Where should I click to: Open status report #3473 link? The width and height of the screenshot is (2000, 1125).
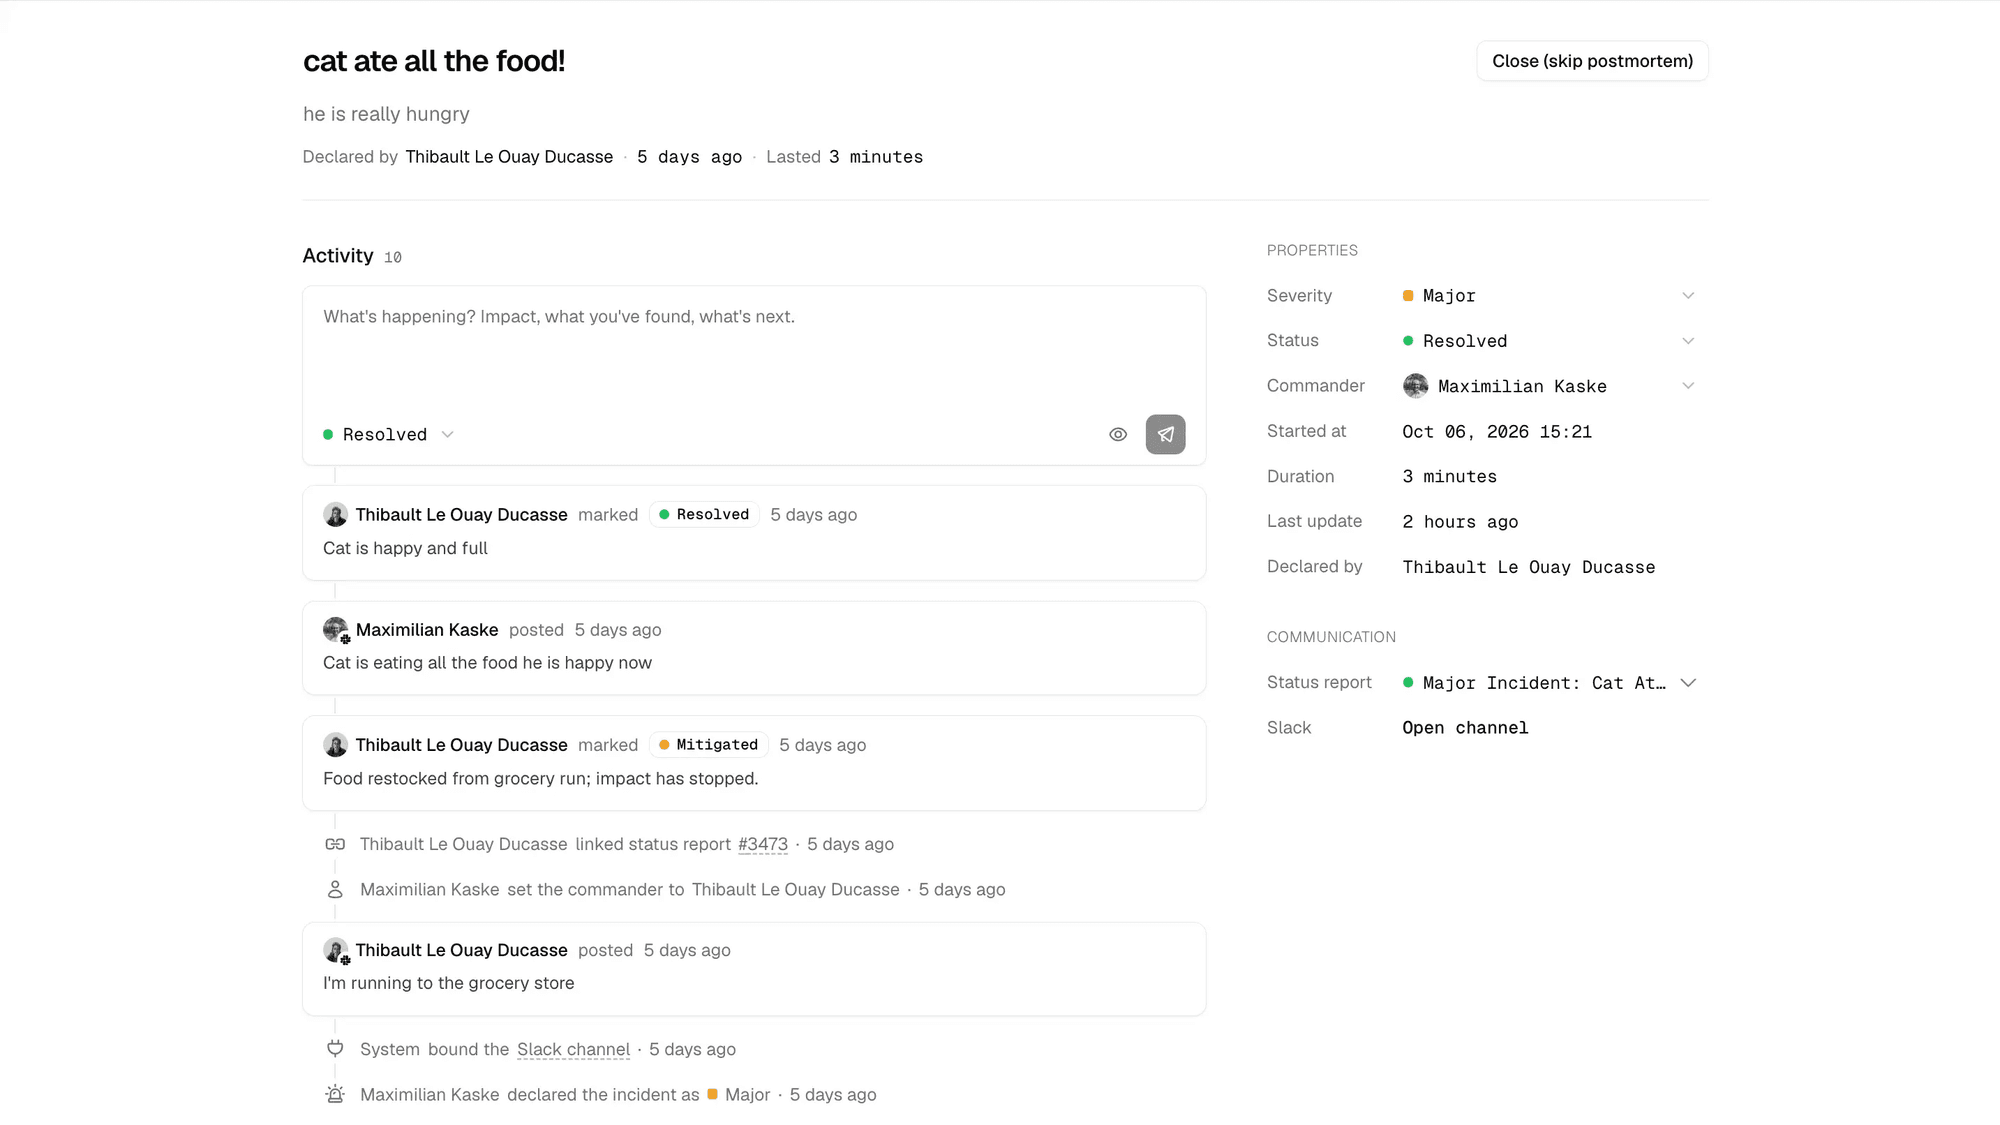(x=763, y=844)
